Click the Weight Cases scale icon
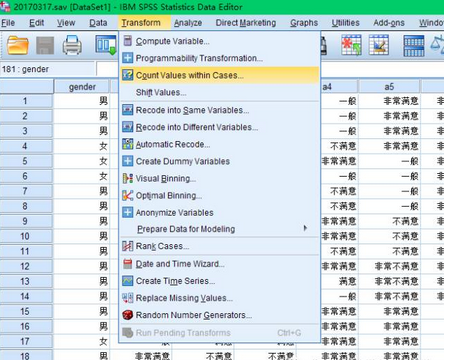 (437, 45)
